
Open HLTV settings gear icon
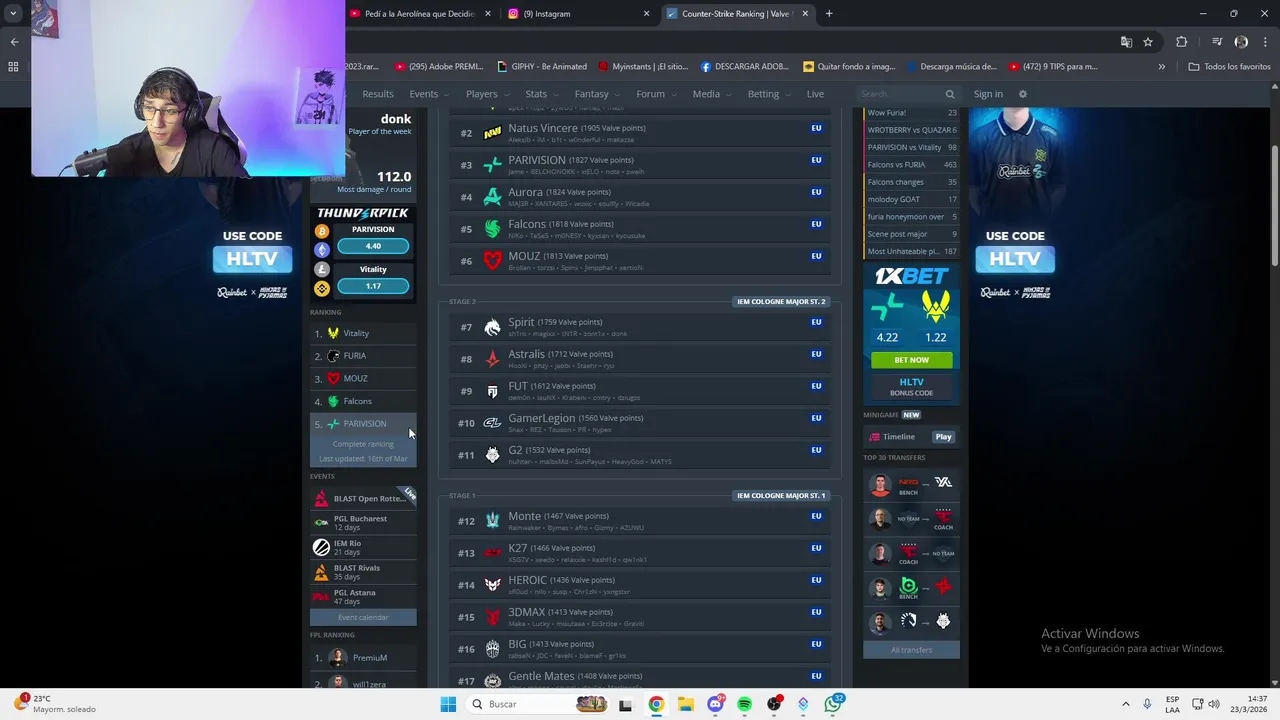(1022, 94)
